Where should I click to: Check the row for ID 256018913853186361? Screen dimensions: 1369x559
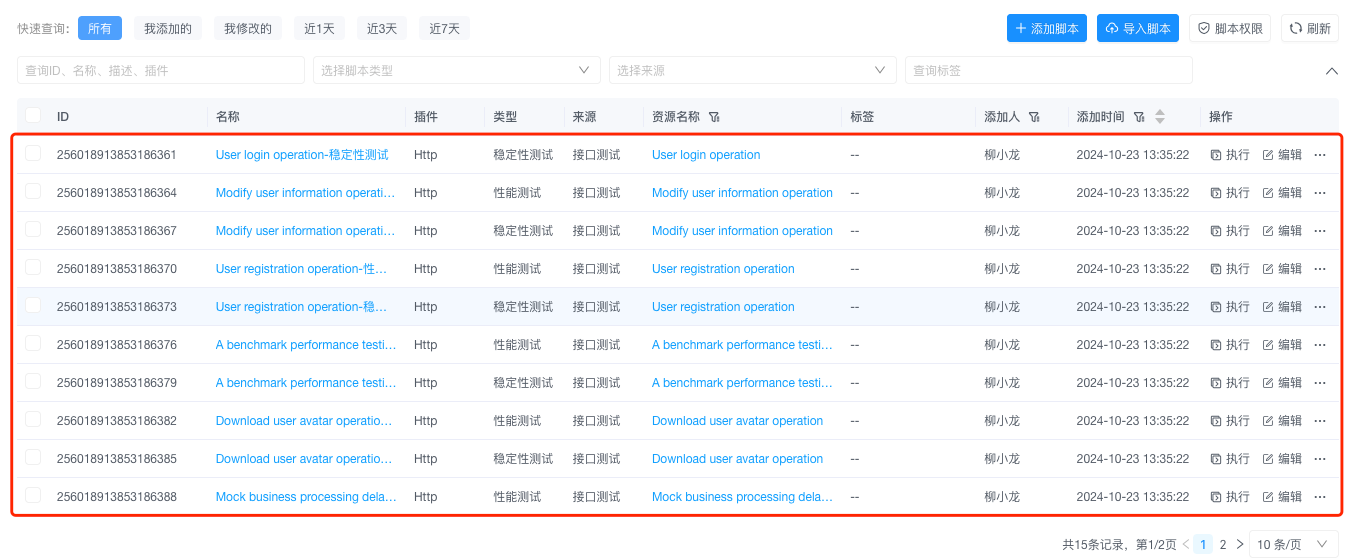coord(33,153)
